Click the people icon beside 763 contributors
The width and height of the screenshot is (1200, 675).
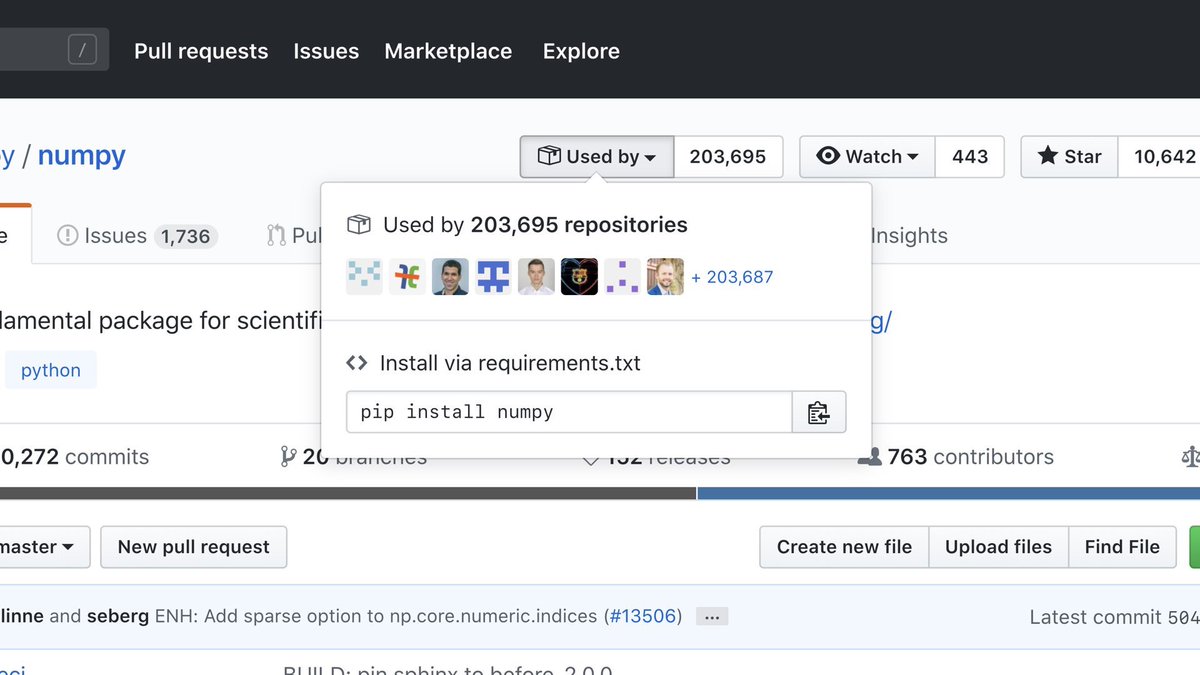(870, 457)
